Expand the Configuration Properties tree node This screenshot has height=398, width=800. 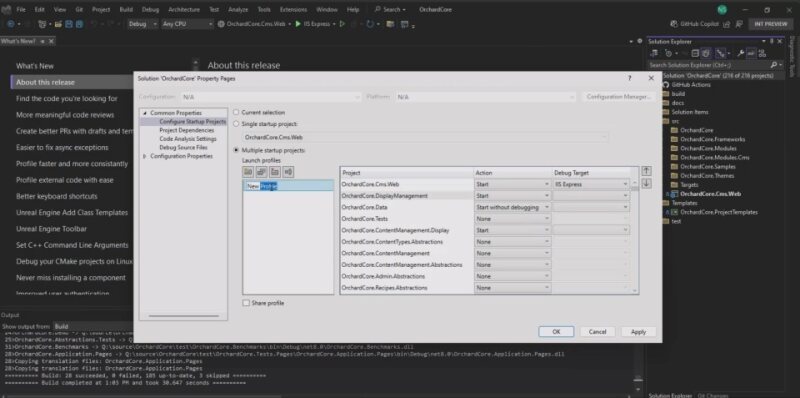(x=144, y=156)
